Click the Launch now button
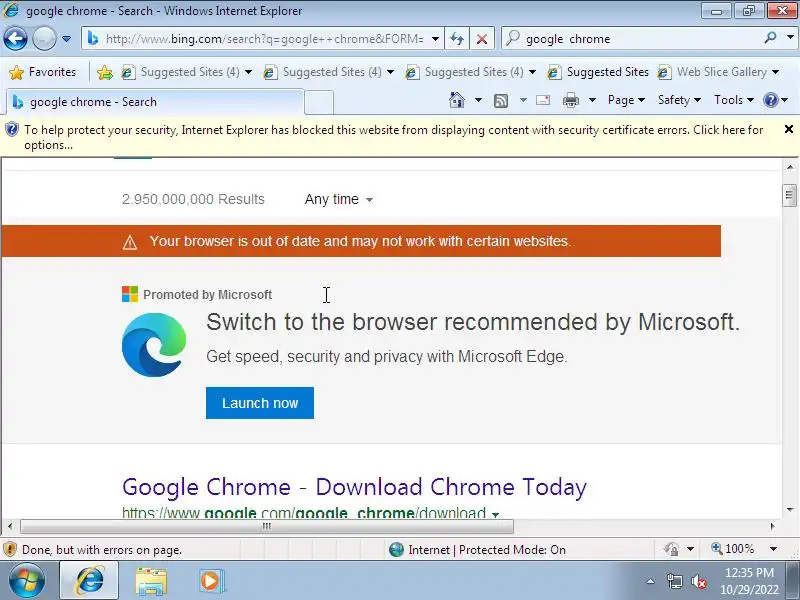The height and width of the screenshot is (600, 800). (260, 403)
